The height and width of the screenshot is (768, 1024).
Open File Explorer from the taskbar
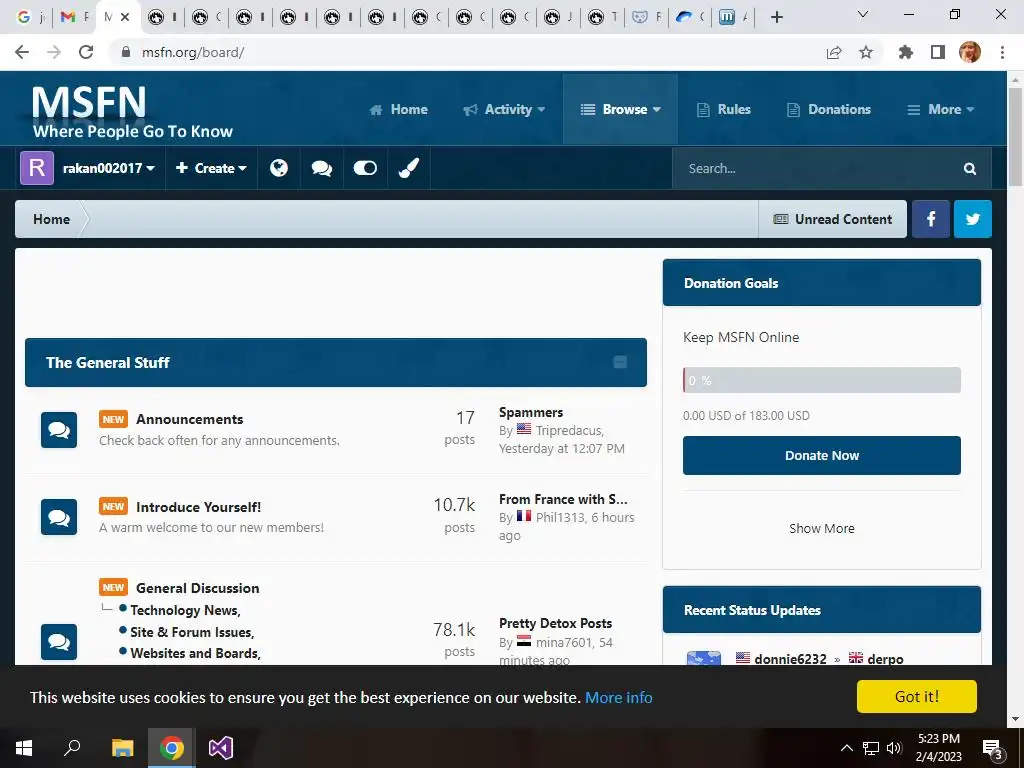click(x=122, y=748)
